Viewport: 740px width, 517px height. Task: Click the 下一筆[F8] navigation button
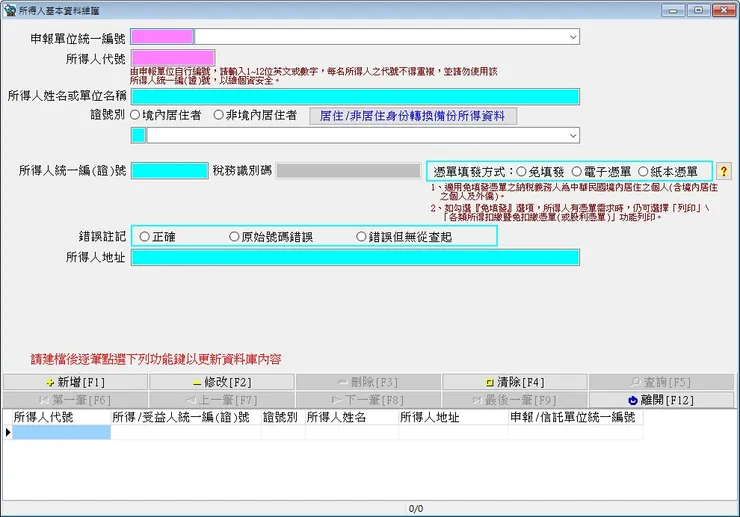(369, 400)
